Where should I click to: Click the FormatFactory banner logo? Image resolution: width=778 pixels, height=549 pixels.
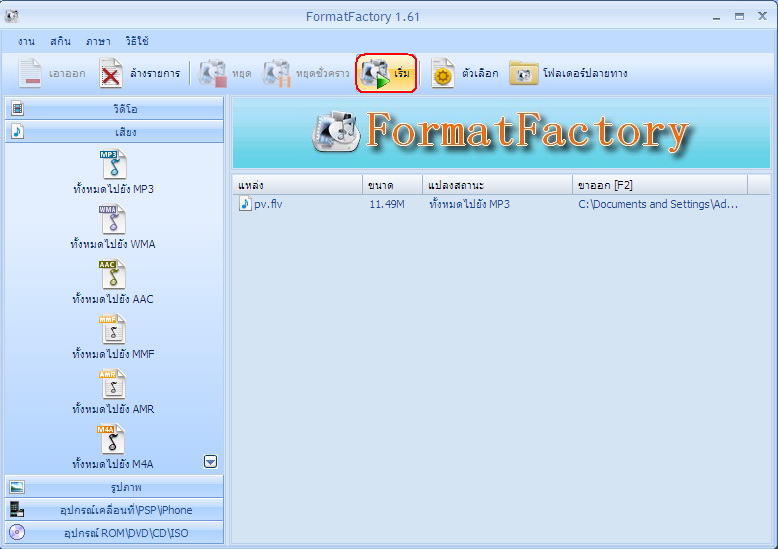pyautogui.click(x=501, y=132)
